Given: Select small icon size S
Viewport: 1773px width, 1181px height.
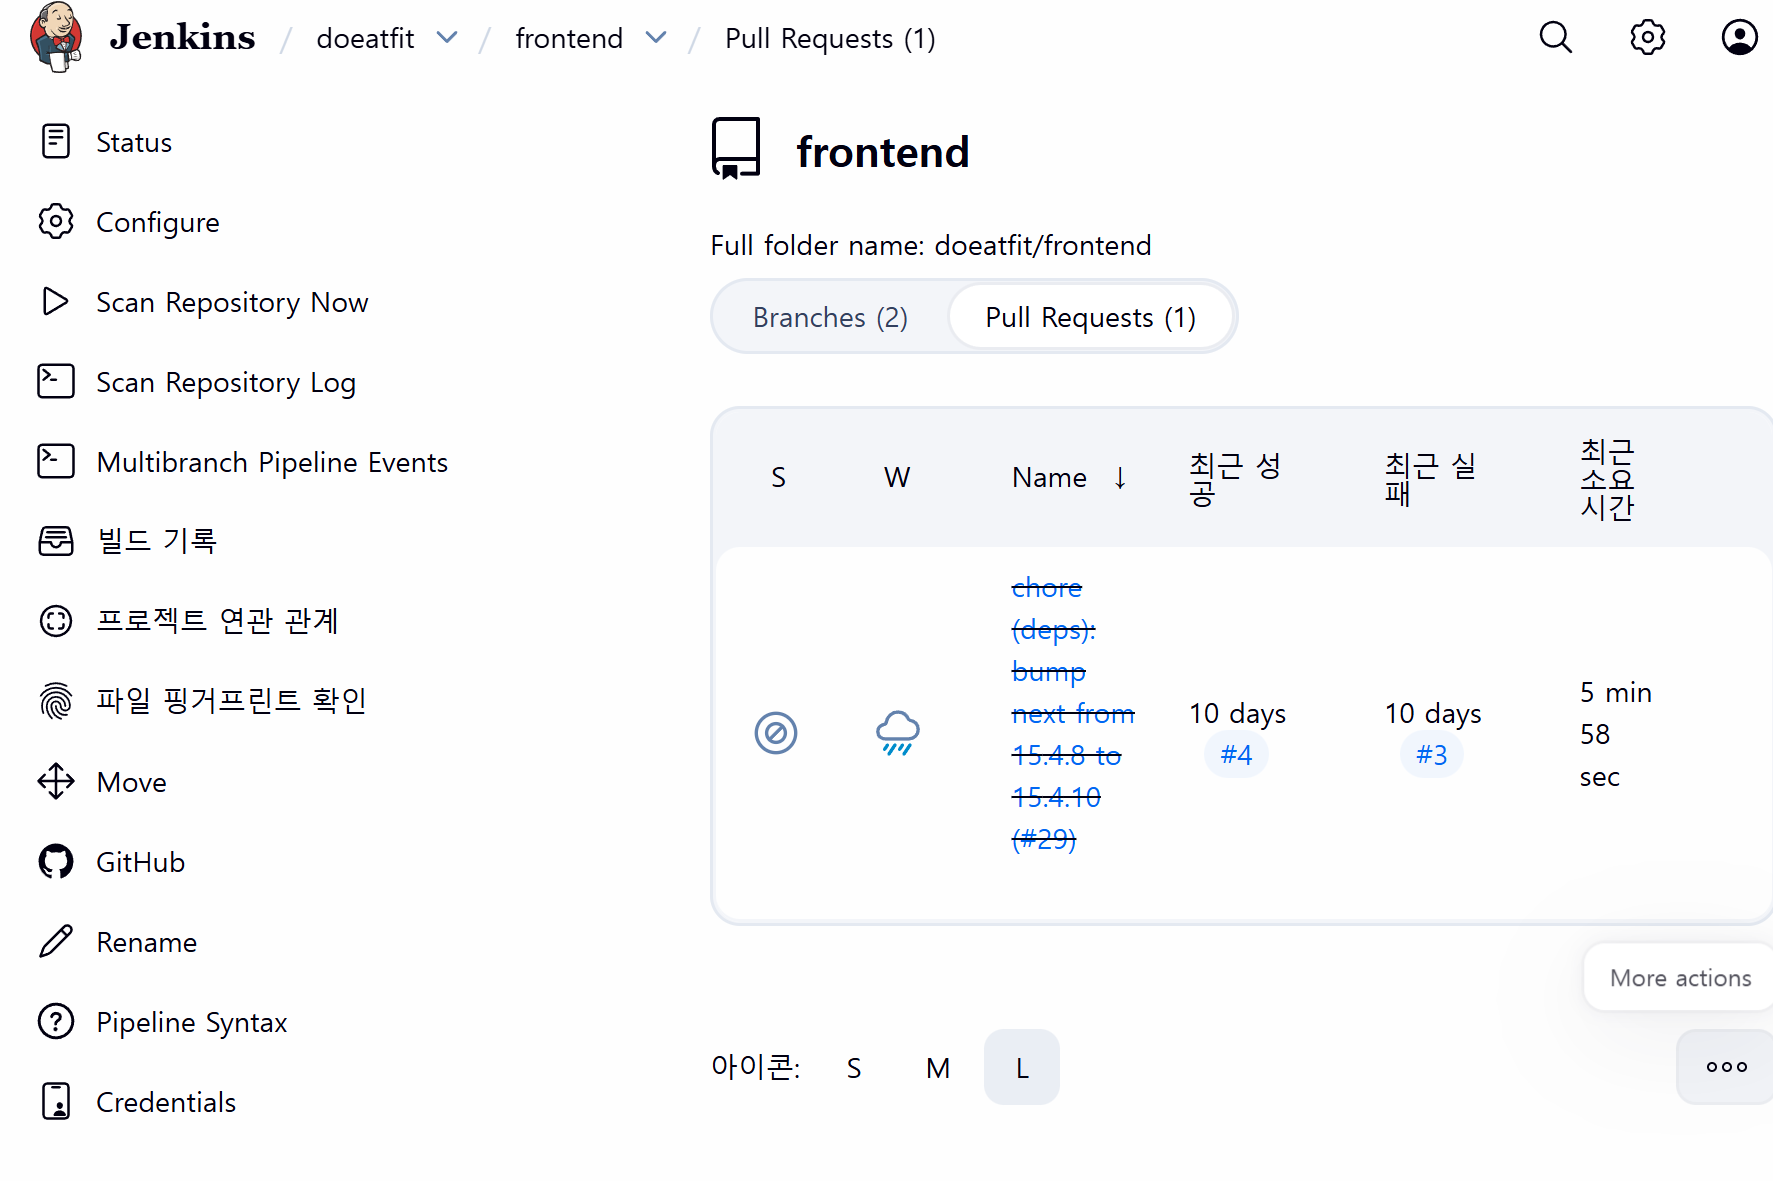Looking at the screenshot, I should pos(854,1068).
